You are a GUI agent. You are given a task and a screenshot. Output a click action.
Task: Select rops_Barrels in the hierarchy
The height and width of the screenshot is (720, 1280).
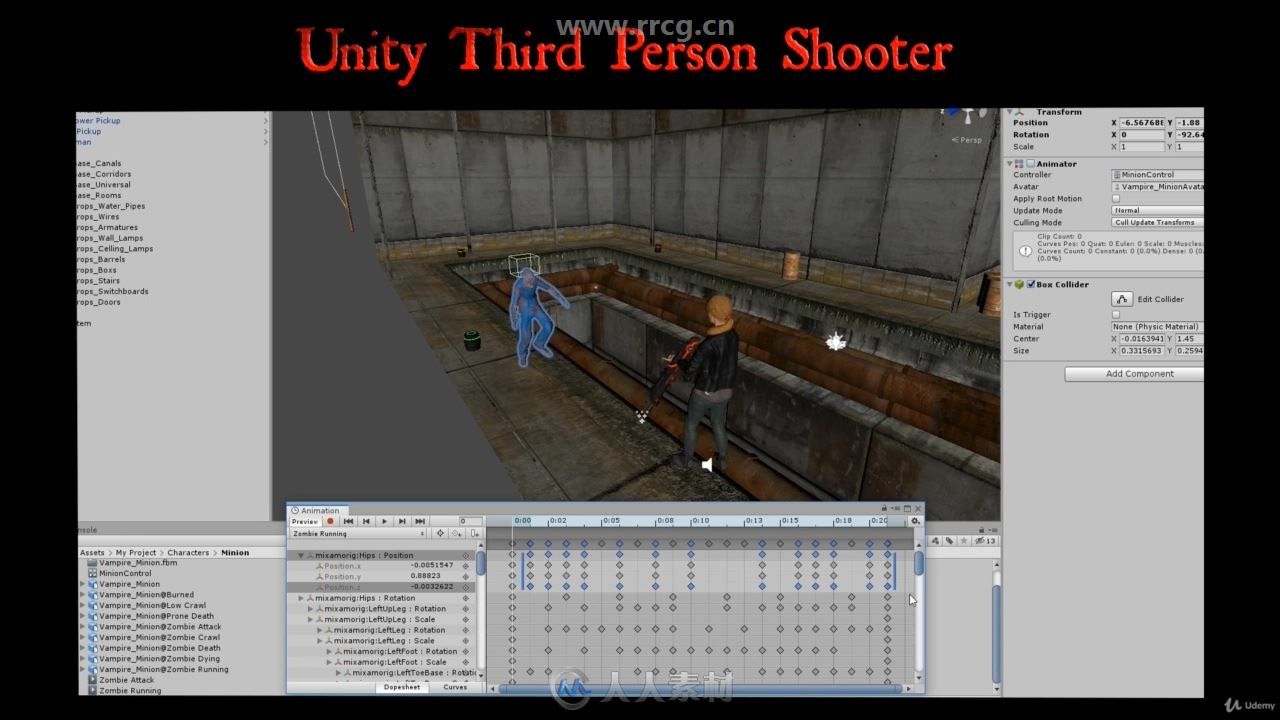(101, 259)
